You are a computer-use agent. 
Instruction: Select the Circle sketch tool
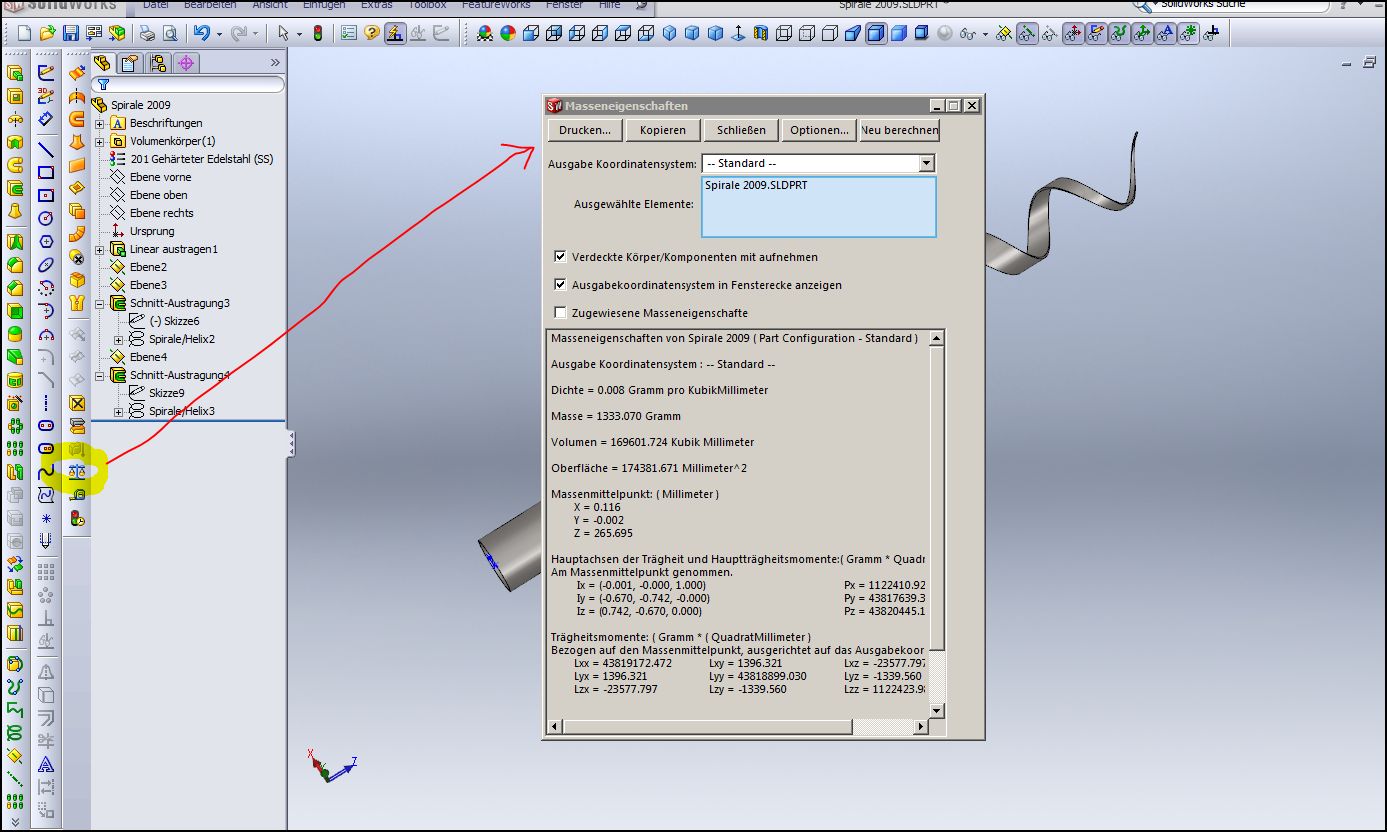(46, 218)
